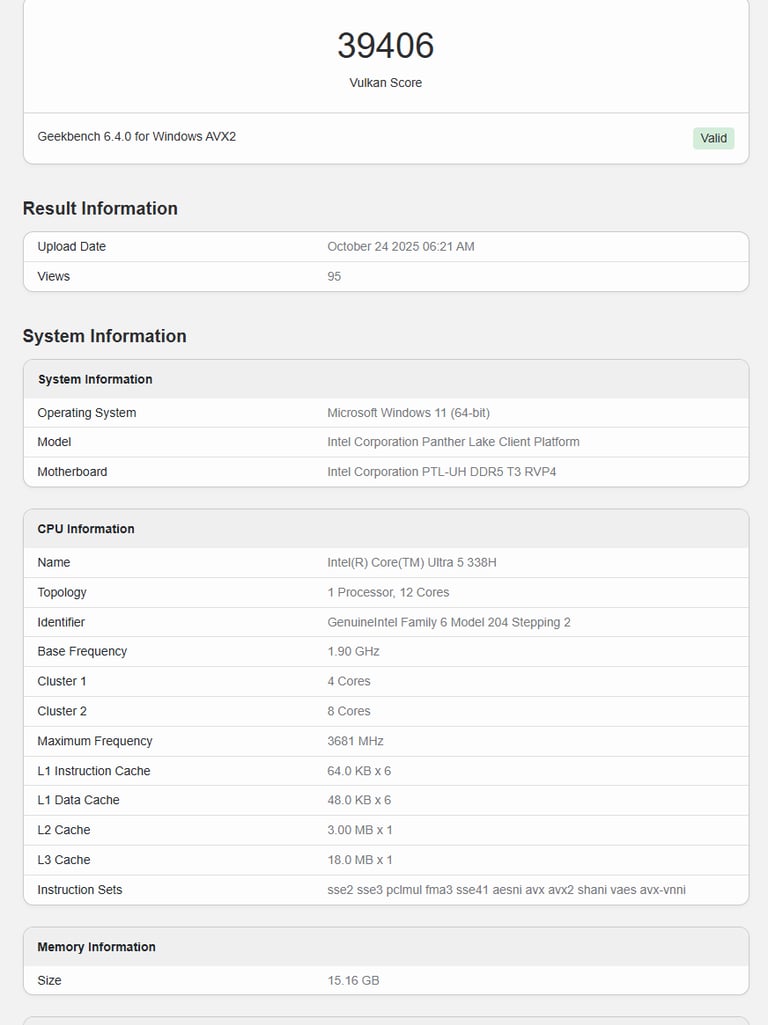Click the System Information section heading
This screenshot has height=1025, width=768.
[x=104, y=336]
